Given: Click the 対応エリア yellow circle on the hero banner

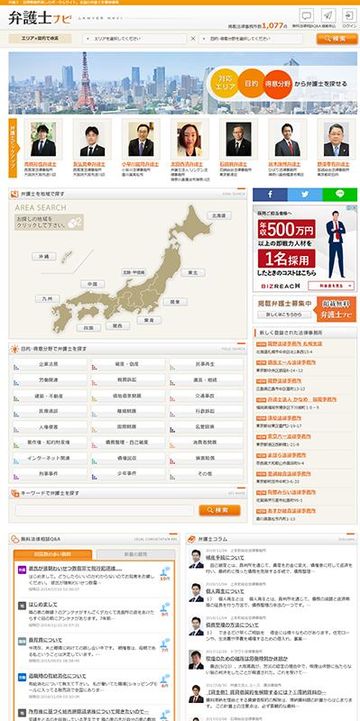Looking at the screenshot, I should [224, 83].
